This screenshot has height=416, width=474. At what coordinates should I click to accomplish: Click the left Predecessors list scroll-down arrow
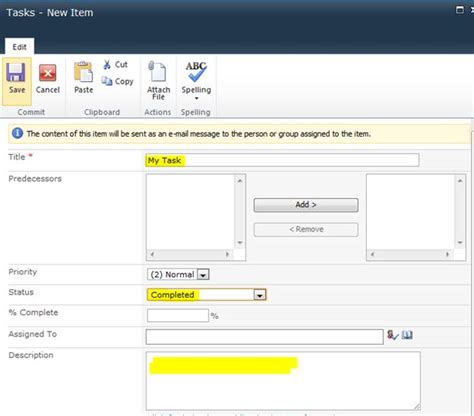click(x=240, y=243)
